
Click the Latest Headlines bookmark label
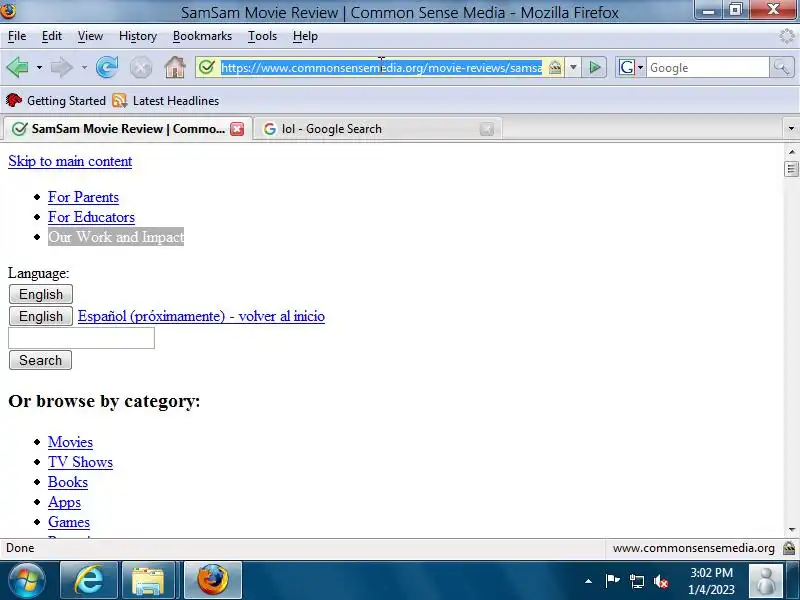[x=176, y=101]
